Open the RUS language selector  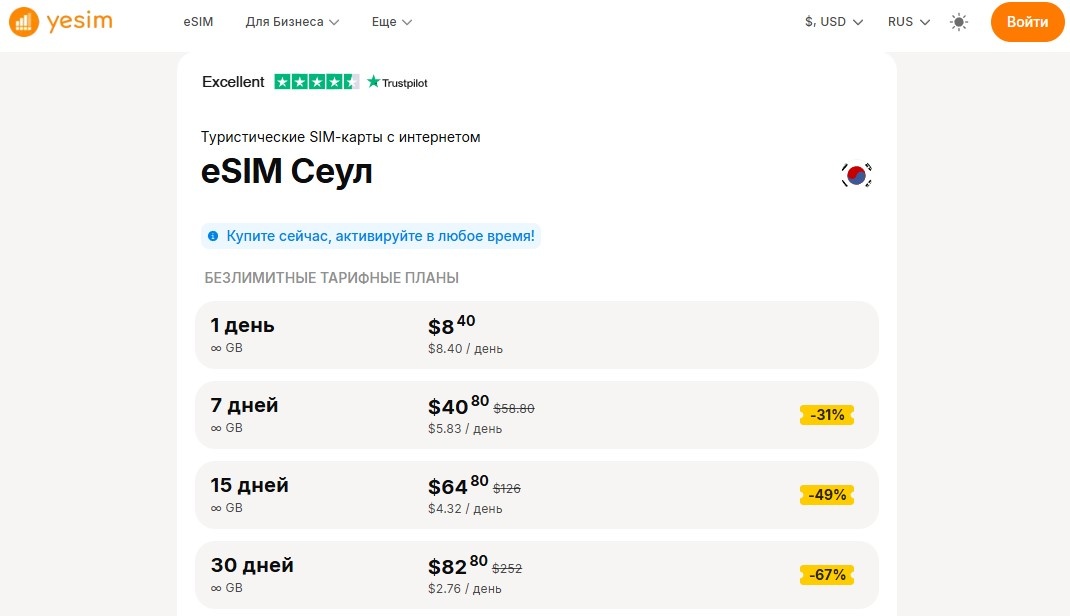point(909,22)
